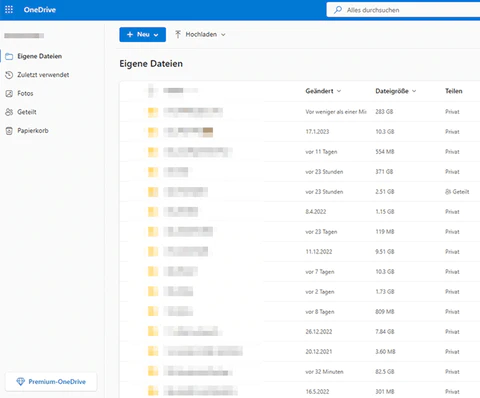Click the 'vor 23 Tagen' date cell
Screen dimensions: 480x398
[x=321, y=232]
